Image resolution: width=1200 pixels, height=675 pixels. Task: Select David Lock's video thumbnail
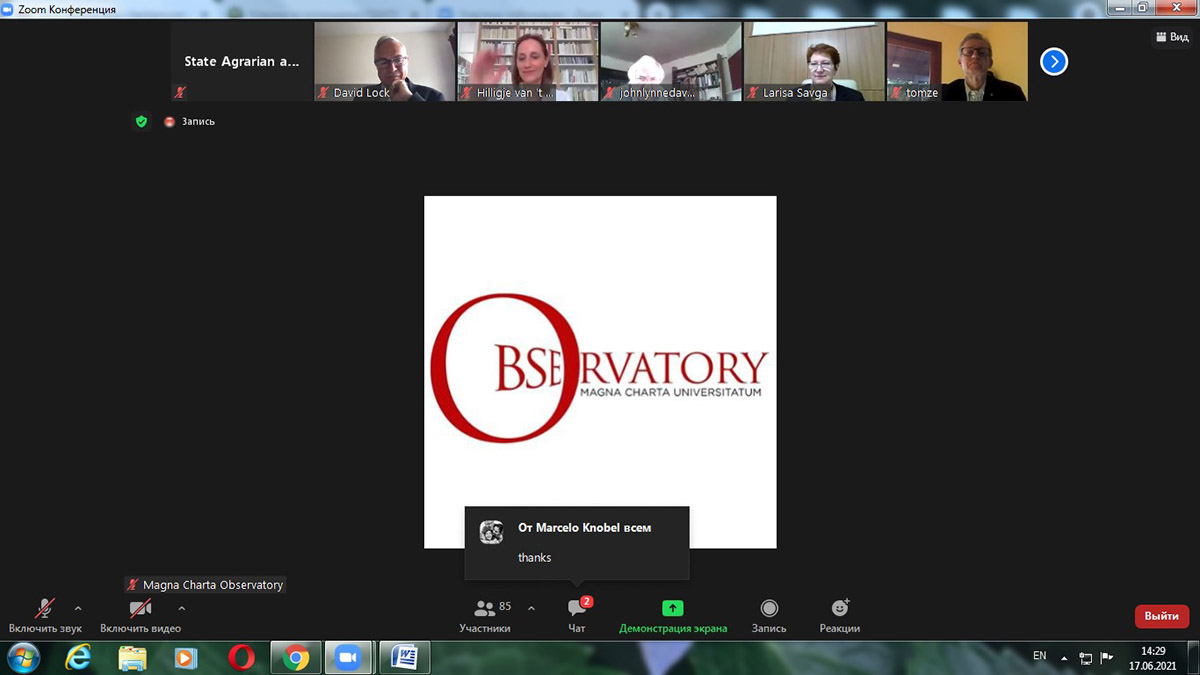(385, 62)
